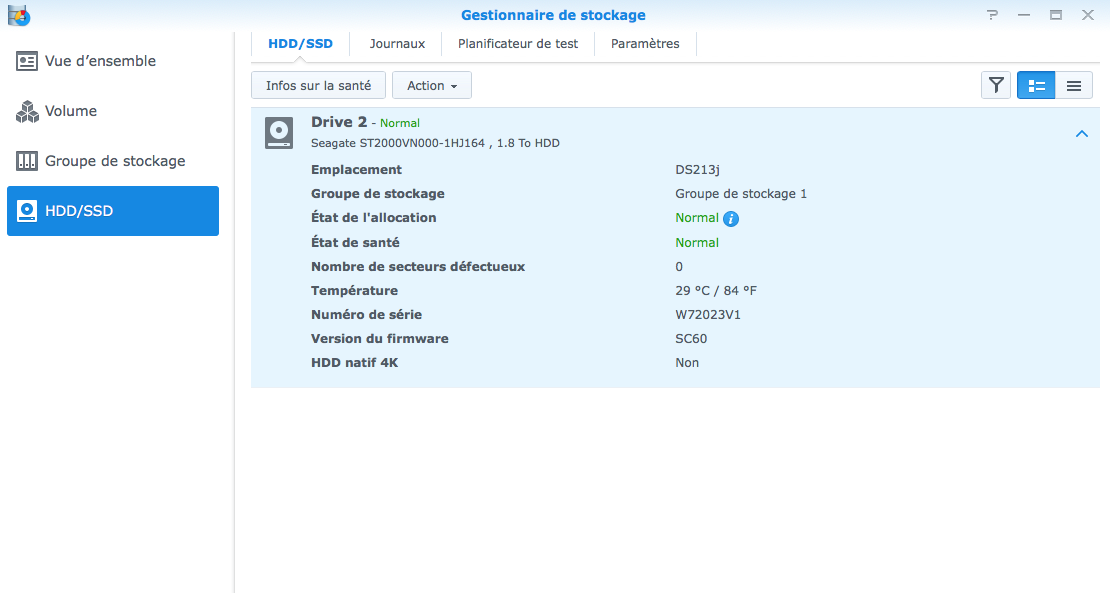1110x593 pixels.
Task: Click the firmware version SC60 value
Action: [691, 339]
